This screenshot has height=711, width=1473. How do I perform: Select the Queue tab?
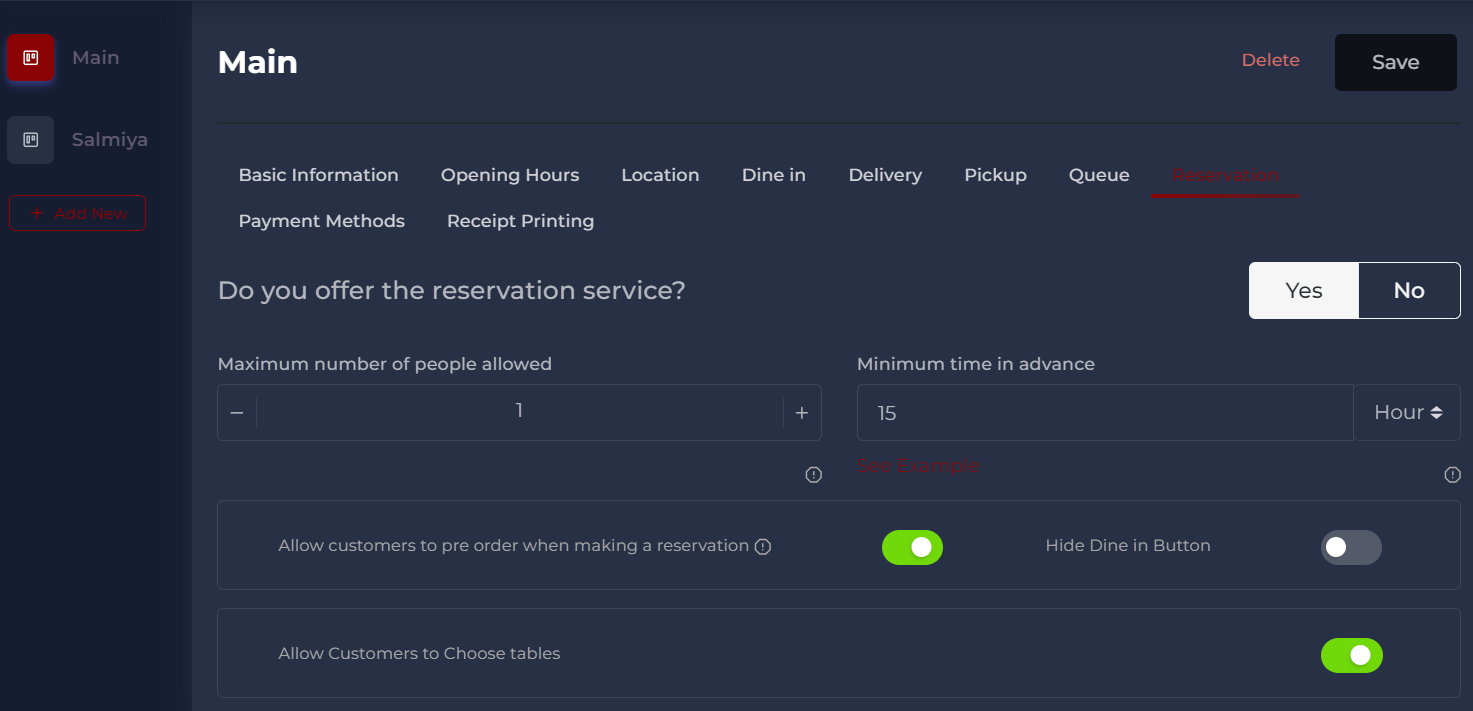point(1098,174)
